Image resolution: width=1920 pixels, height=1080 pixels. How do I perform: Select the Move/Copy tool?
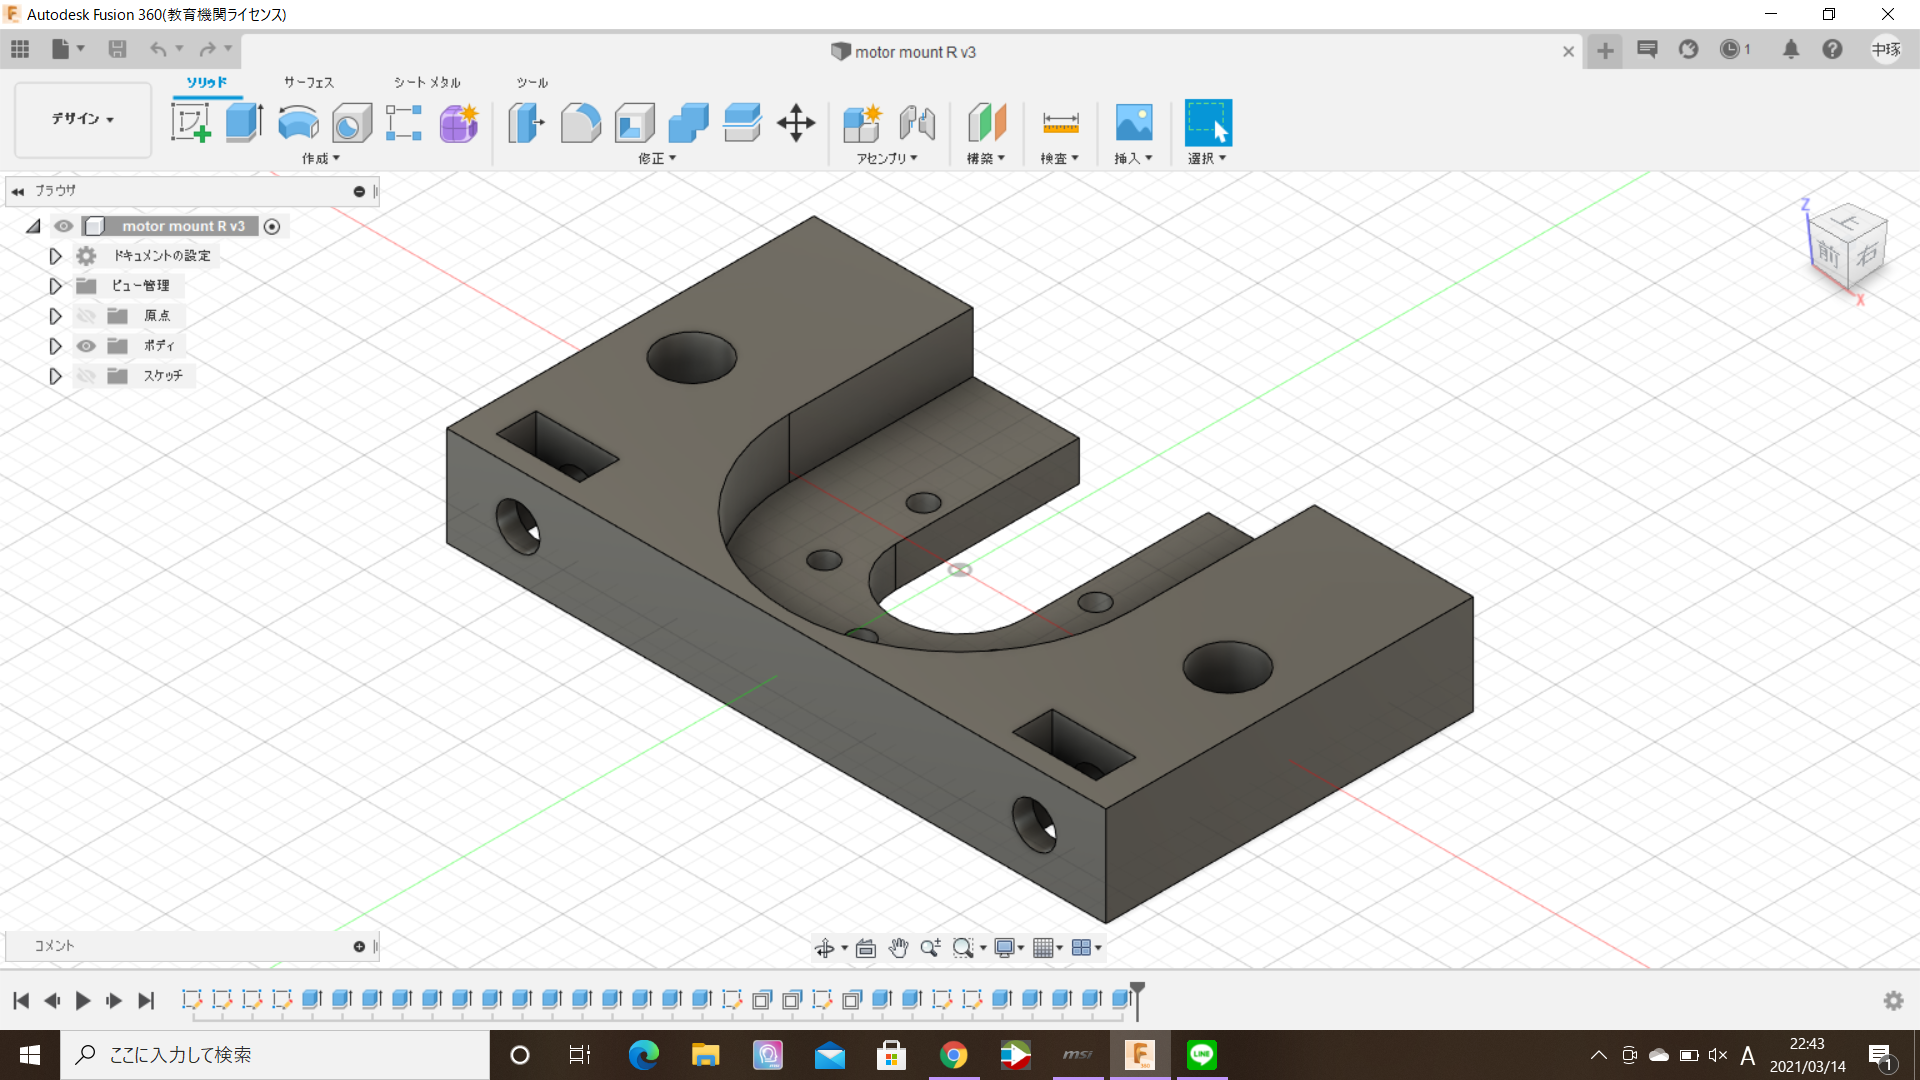(796, 123)
